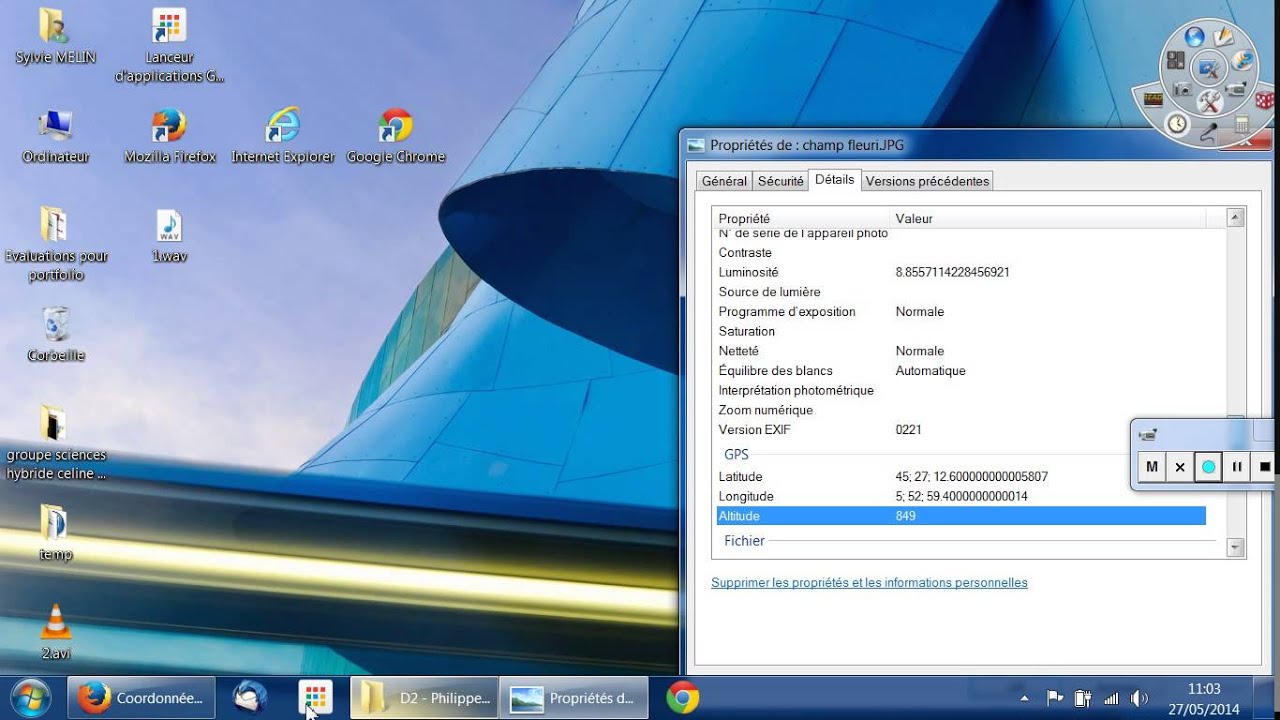Screen dimensions: 1280x720
Task: Select the camcorder icon in circular launcher
Action: coord(1236,89)
